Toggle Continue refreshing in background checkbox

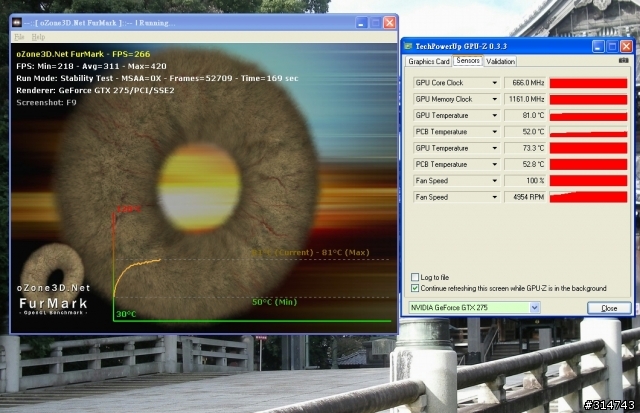click(415, 288)
